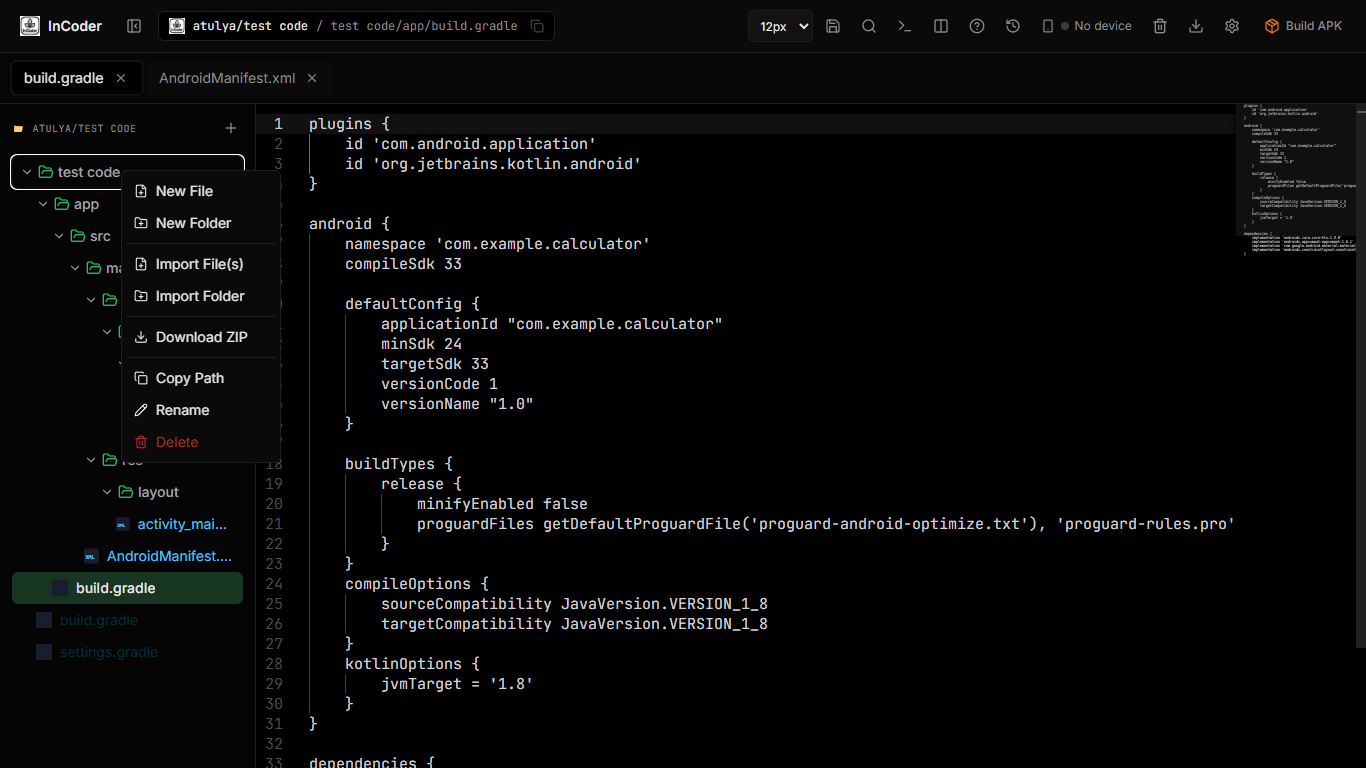
Task: Close the AndroidManifest.xml tab
Action: click(312, 78)
